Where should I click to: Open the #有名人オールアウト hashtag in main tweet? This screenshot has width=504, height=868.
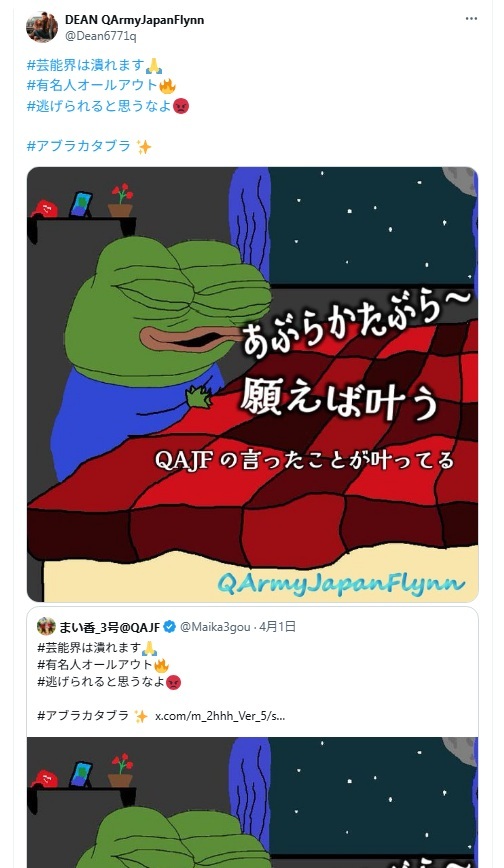tap(92, 85)
